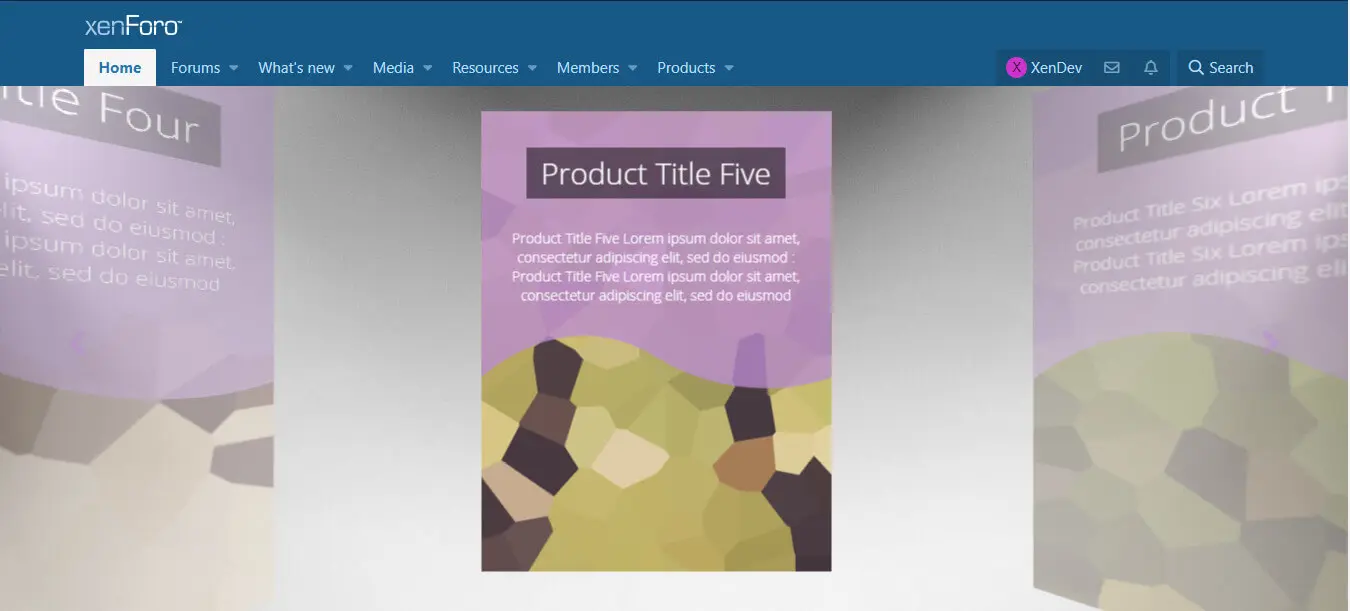Image resolution: width=1350 pixels, height=611 pixels.
Task: Expand the Products dropdown arrow
Action: coord(729,68)
